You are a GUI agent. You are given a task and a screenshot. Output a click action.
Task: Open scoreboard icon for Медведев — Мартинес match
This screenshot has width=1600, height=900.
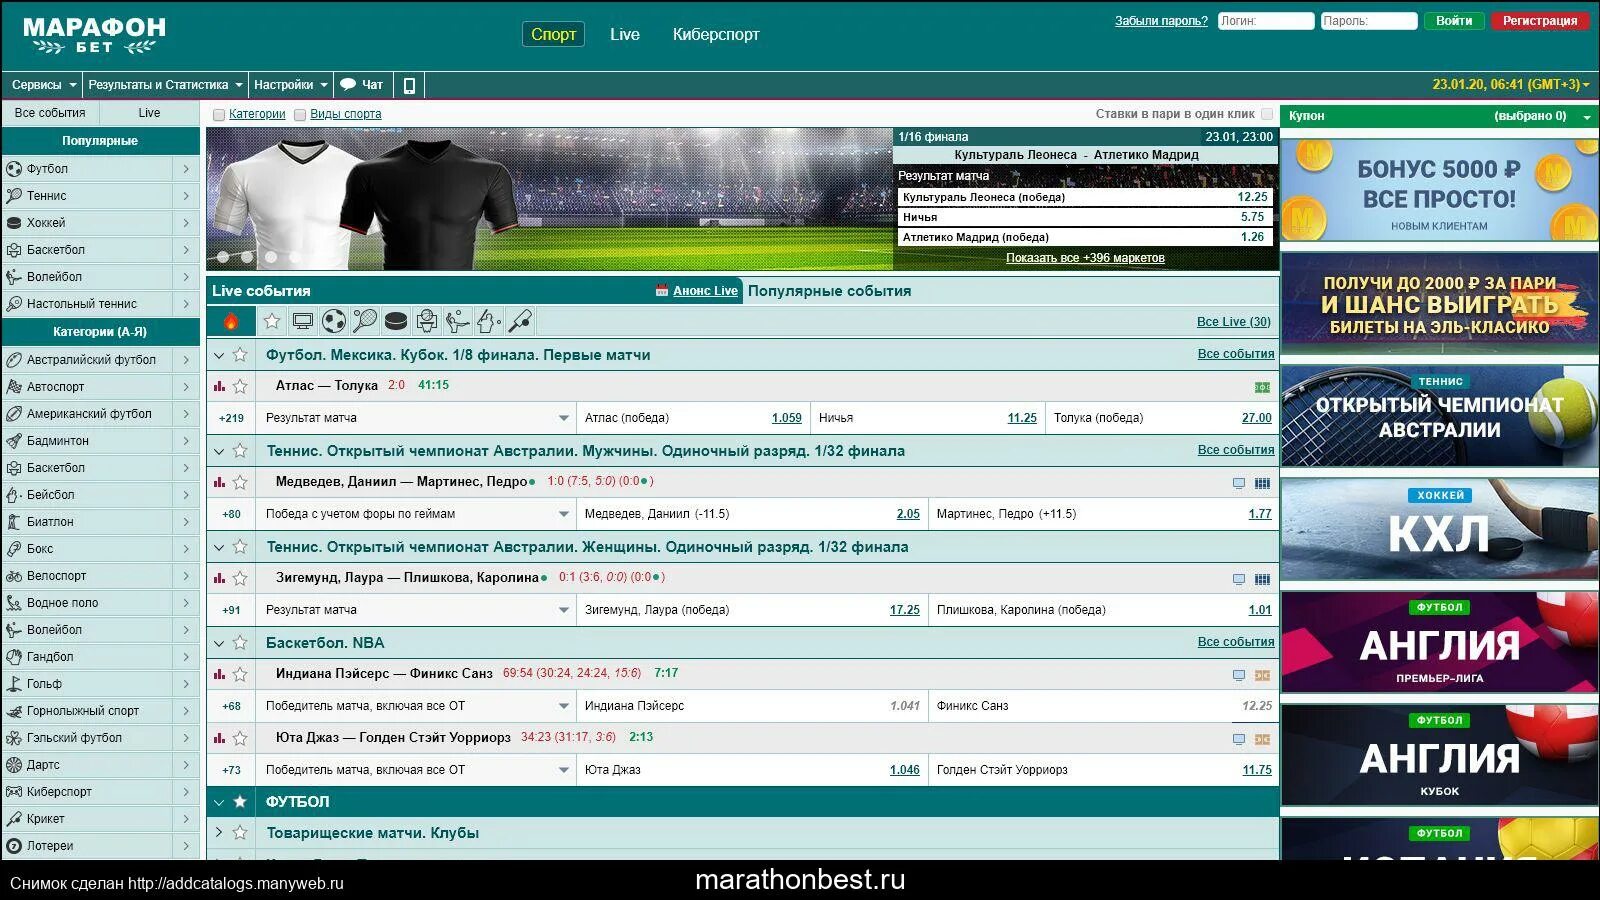coord(1262,483)
